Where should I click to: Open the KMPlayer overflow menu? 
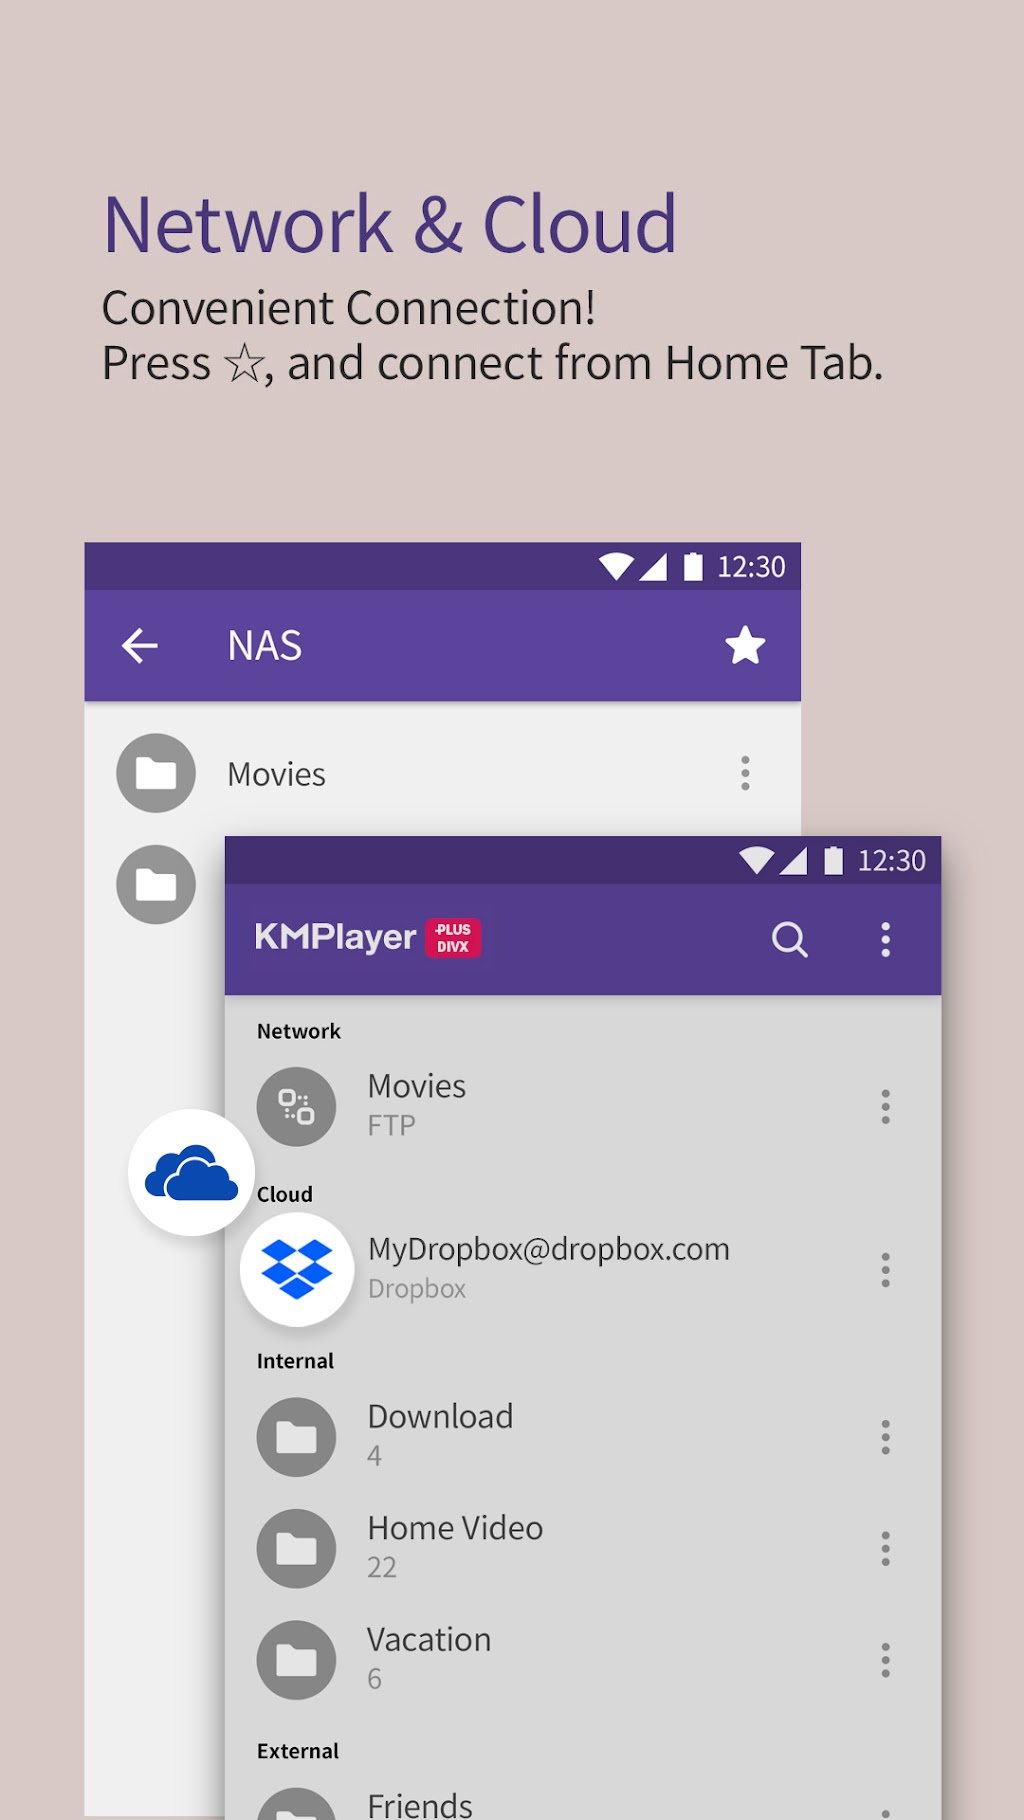pos(885,940)
